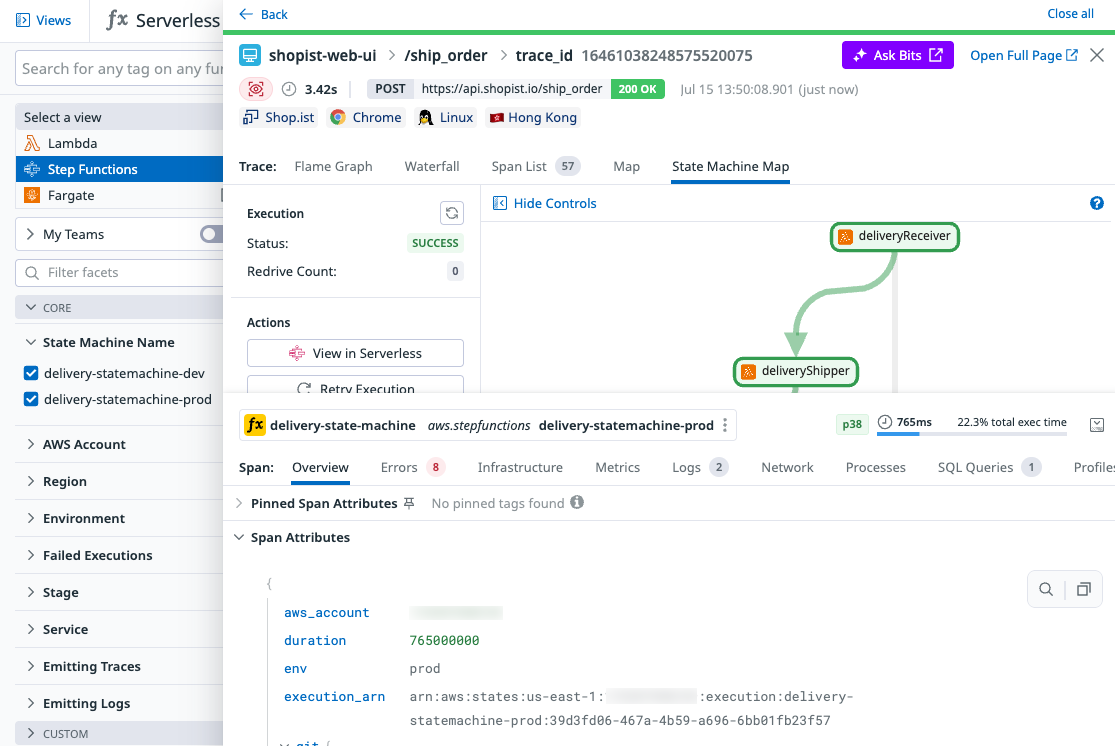The height and width of the screenshot is (746, 1115).
Task: Expand the Region facet
Action: [31, 481]
